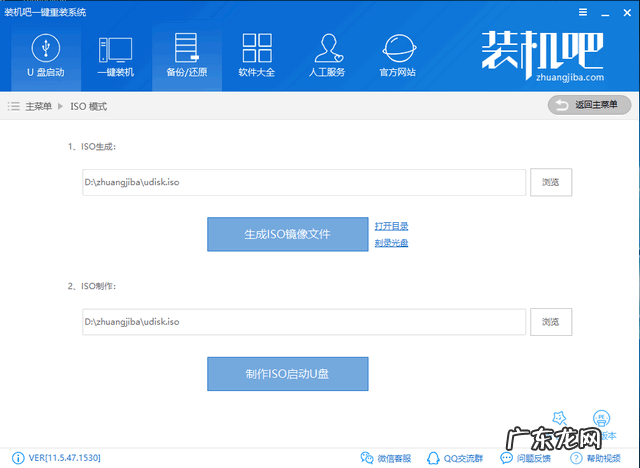
Task: Open QQ交流群 in the status bar
Action: [x=455, y=458]
